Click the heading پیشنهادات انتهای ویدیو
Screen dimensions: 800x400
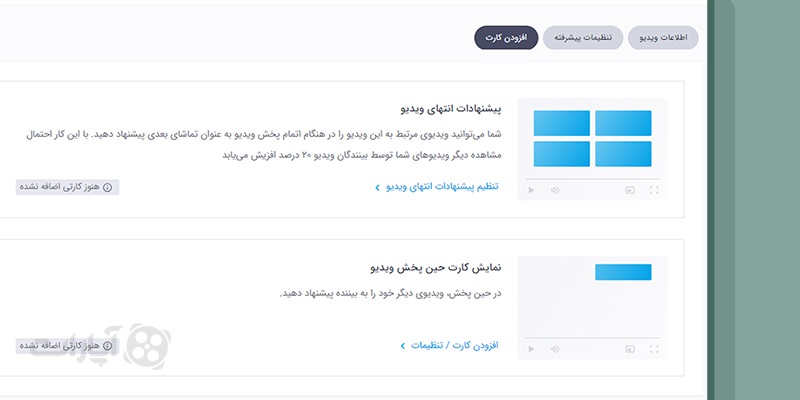(451, 109)
